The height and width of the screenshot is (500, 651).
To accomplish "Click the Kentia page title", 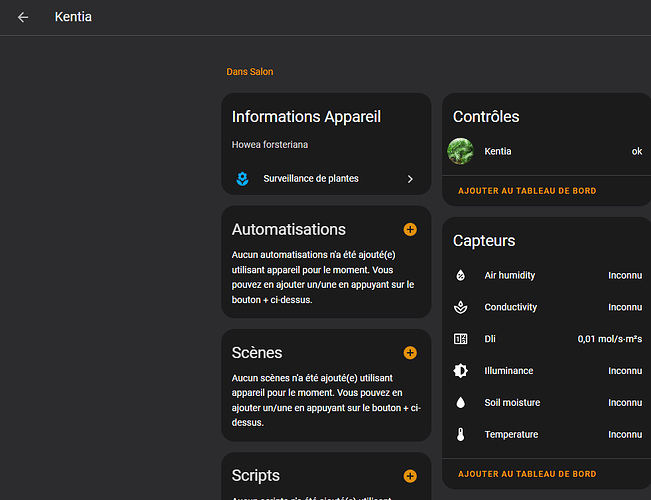I will [x=73, y=17].
